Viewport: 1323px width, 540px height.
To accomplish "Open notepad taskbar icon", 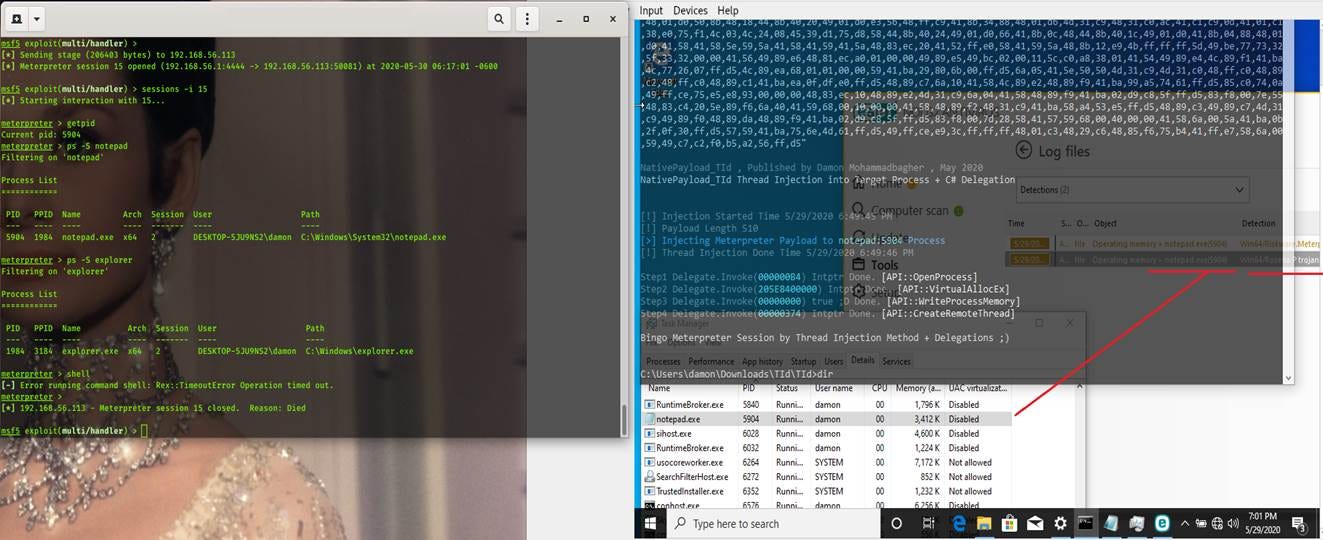I will (x=1112, y=524).
